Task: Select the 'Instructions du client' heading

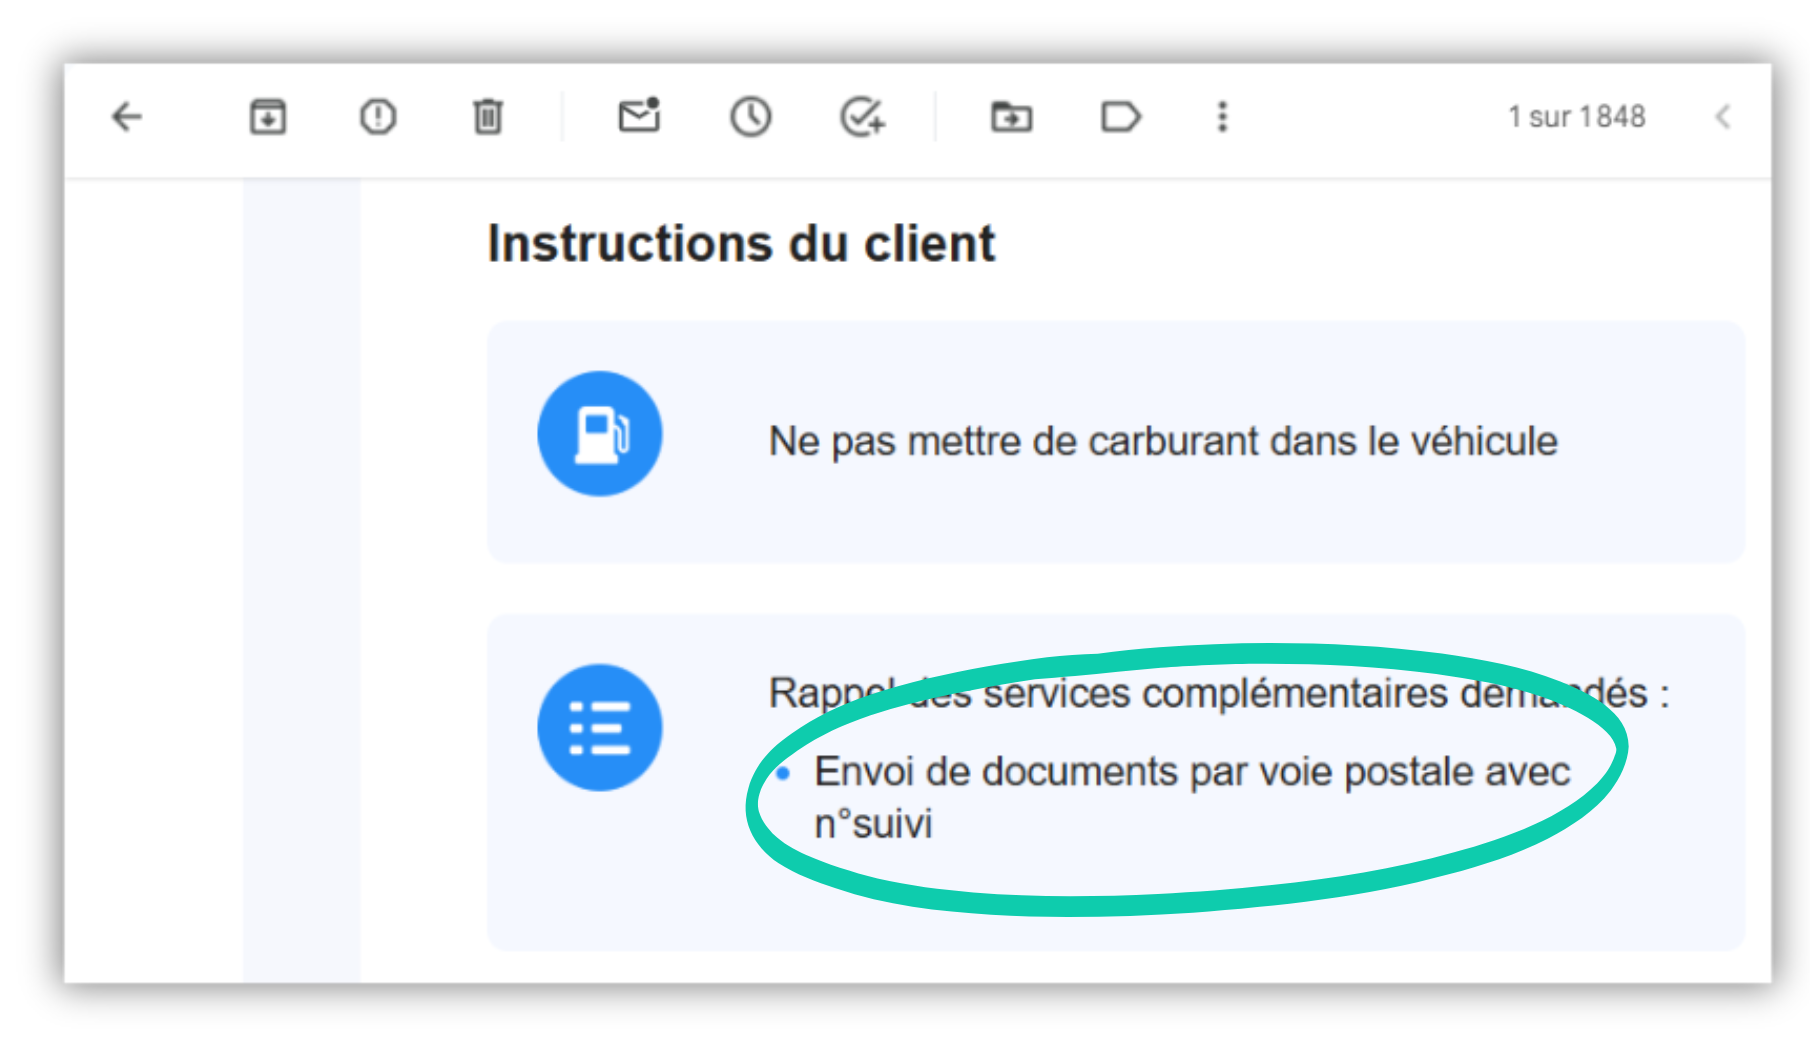Action: (741, 244)
